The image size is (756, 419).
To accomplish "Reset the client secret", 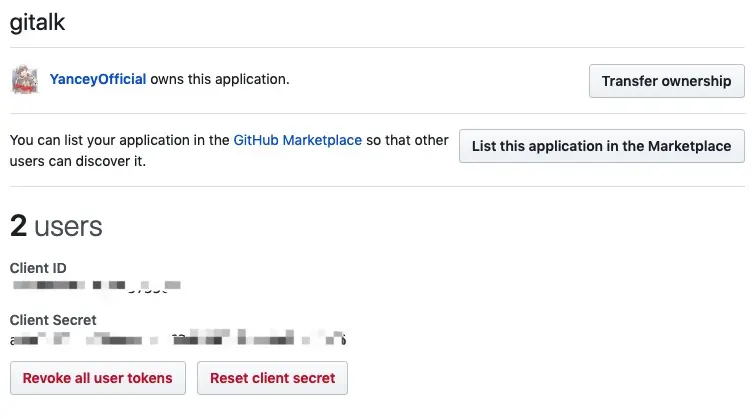I will click(272, 378).
